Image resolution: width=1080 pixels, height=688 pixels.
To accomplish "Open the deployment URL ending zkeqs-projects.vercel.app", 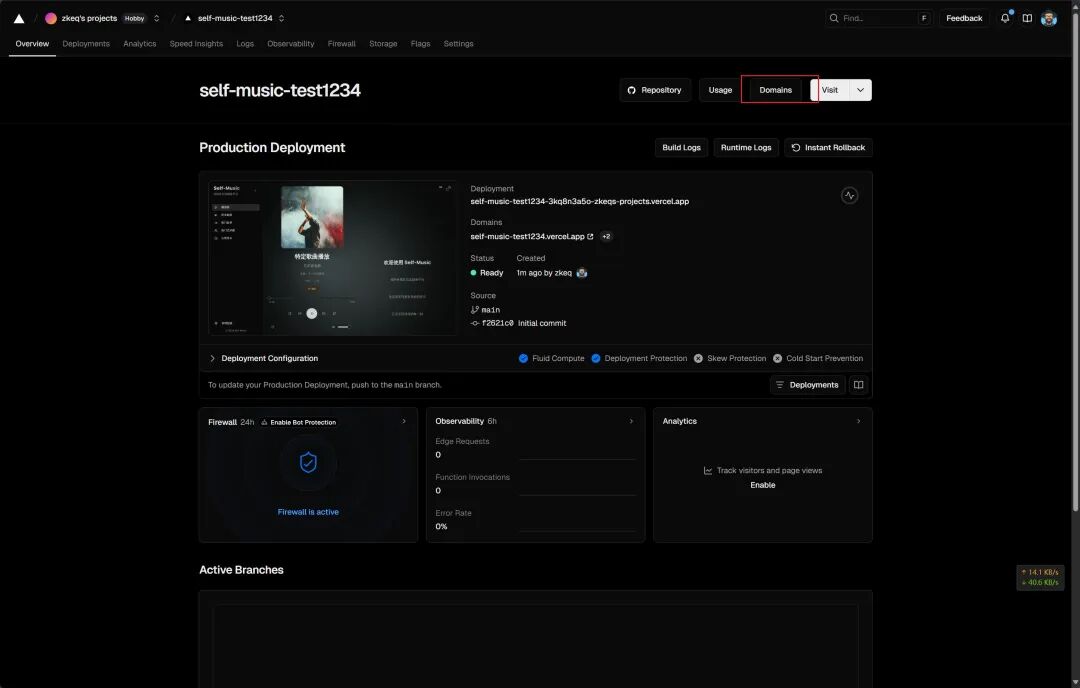I will click(579, 201).
